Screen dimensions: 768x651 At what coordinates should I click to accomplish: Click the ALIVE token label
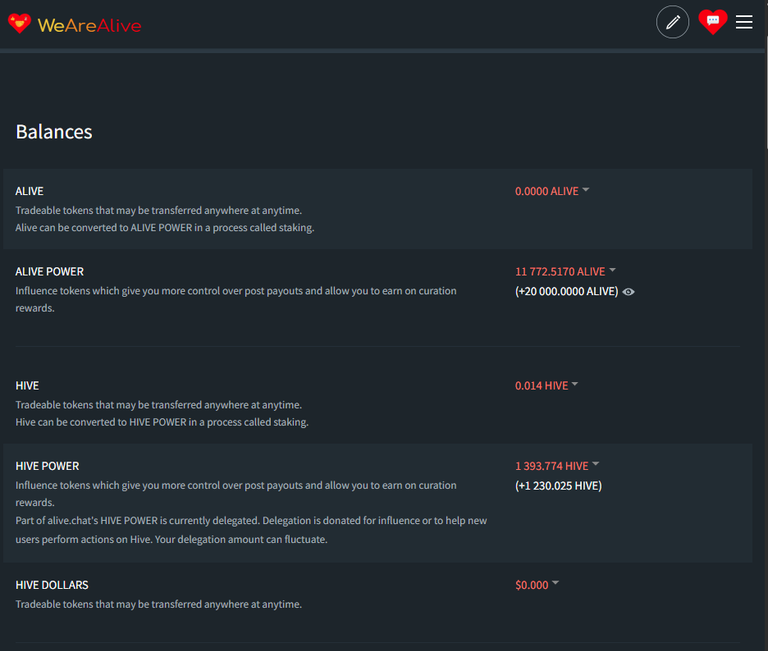click(x=29, y=191)
